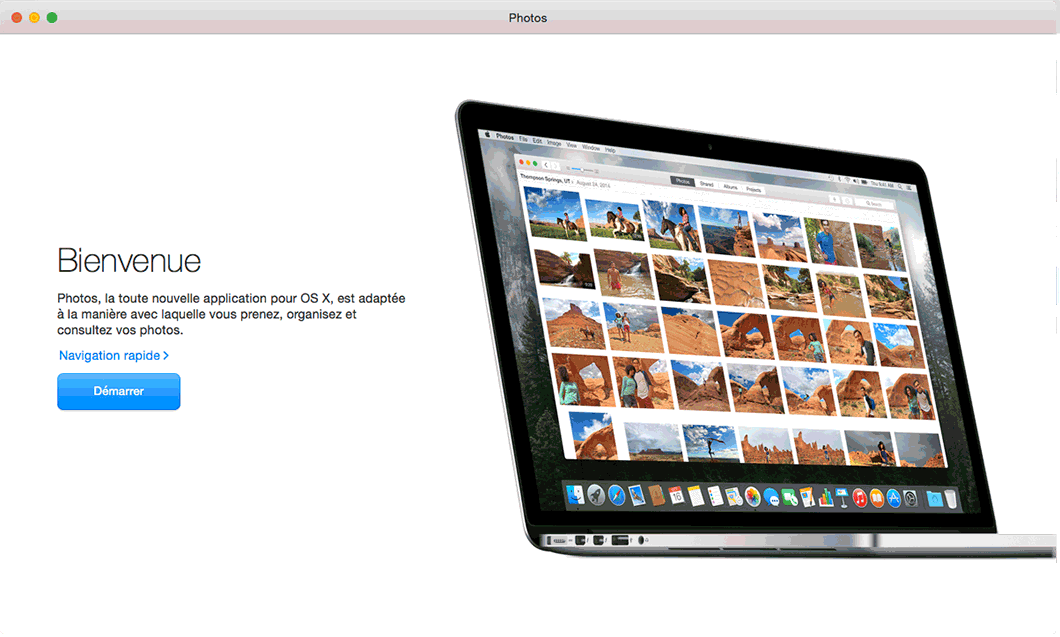Click the Démarrer button
The height and width of the screenshot is (637, 1060).
tap(118, 391)
